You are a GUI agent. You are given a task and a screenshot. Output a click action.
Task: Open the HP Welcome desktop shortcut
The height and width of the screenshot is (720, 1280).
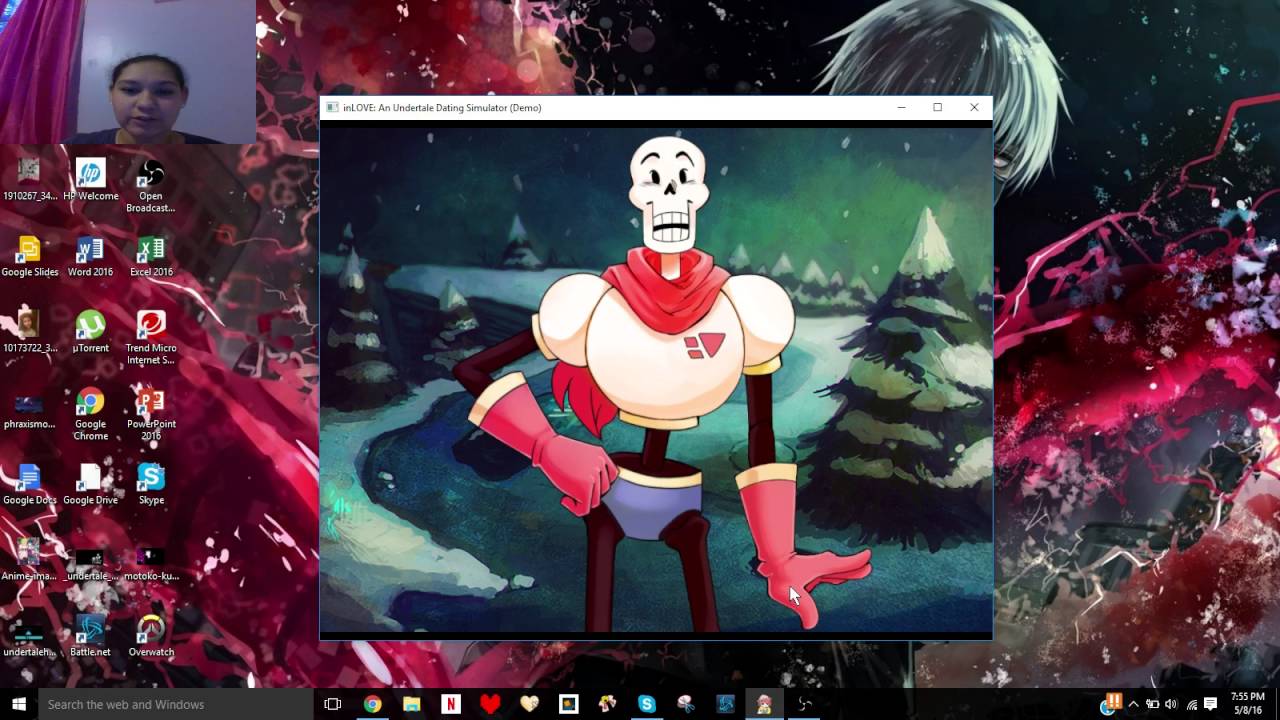point(90,180)
